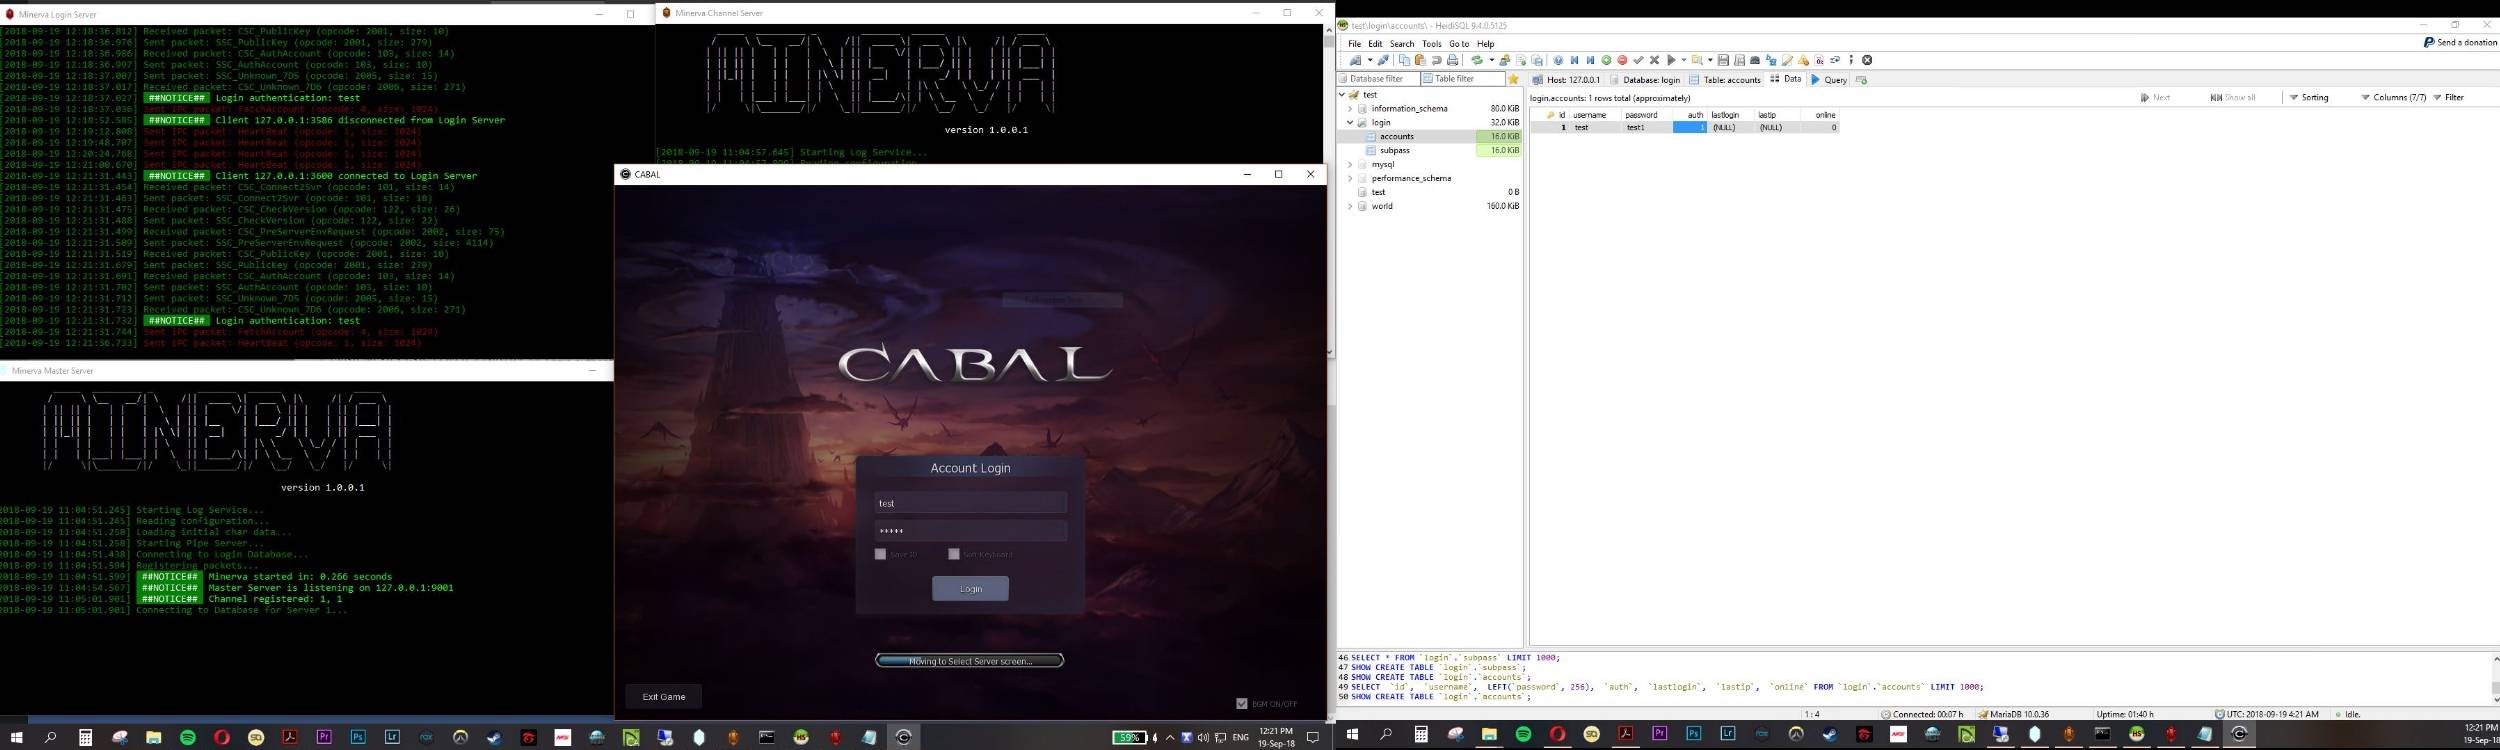Click the Send a donation link

coord(2460,43)
